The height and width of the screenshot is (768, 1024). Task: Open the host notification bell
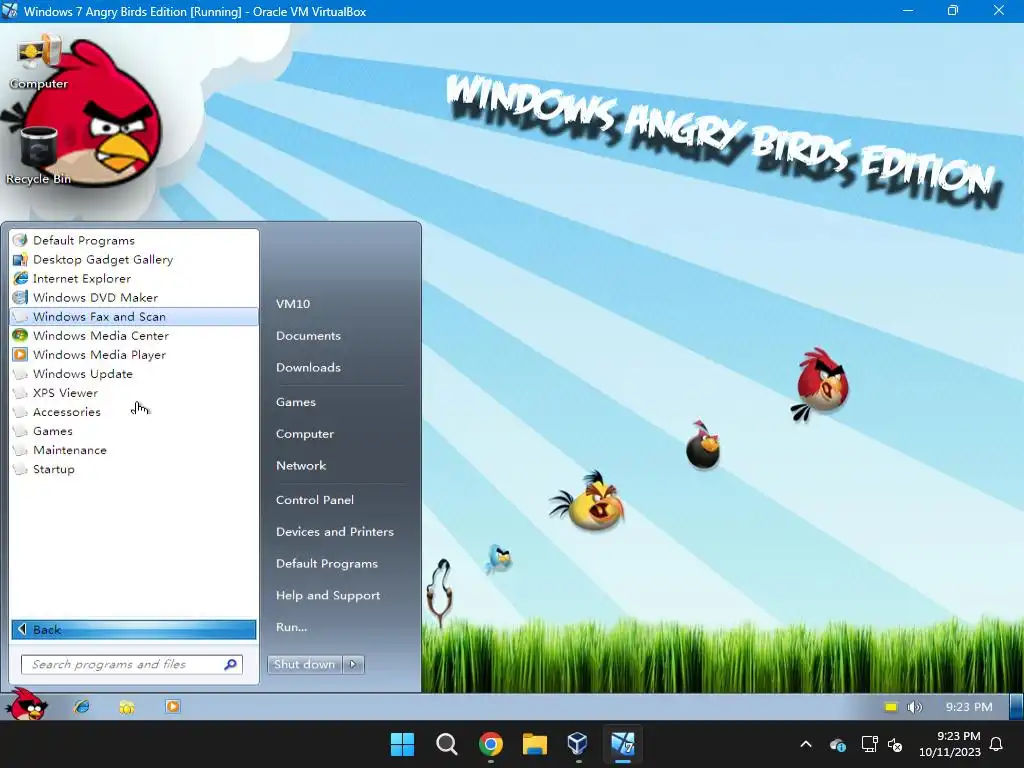996,744
